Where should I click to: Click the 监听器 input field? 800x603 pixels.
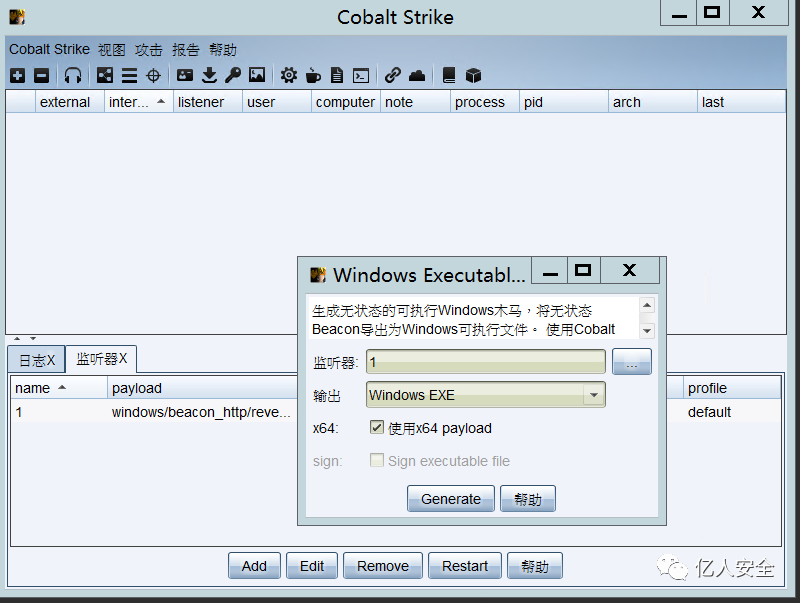(x=486, y=362)
